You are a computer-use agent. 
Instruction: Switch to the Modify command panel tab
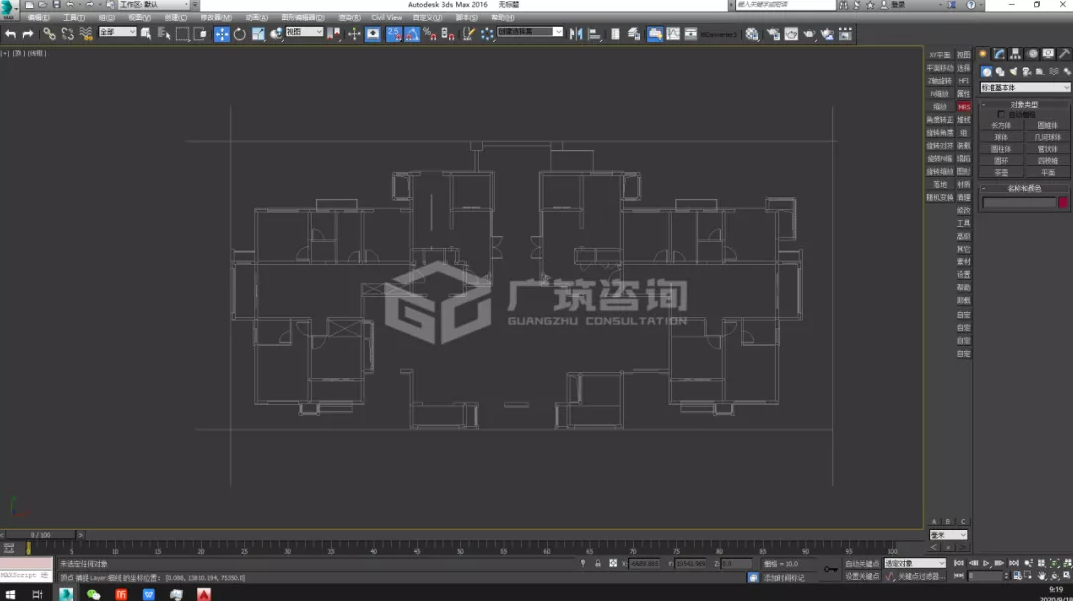click(999, 53)
